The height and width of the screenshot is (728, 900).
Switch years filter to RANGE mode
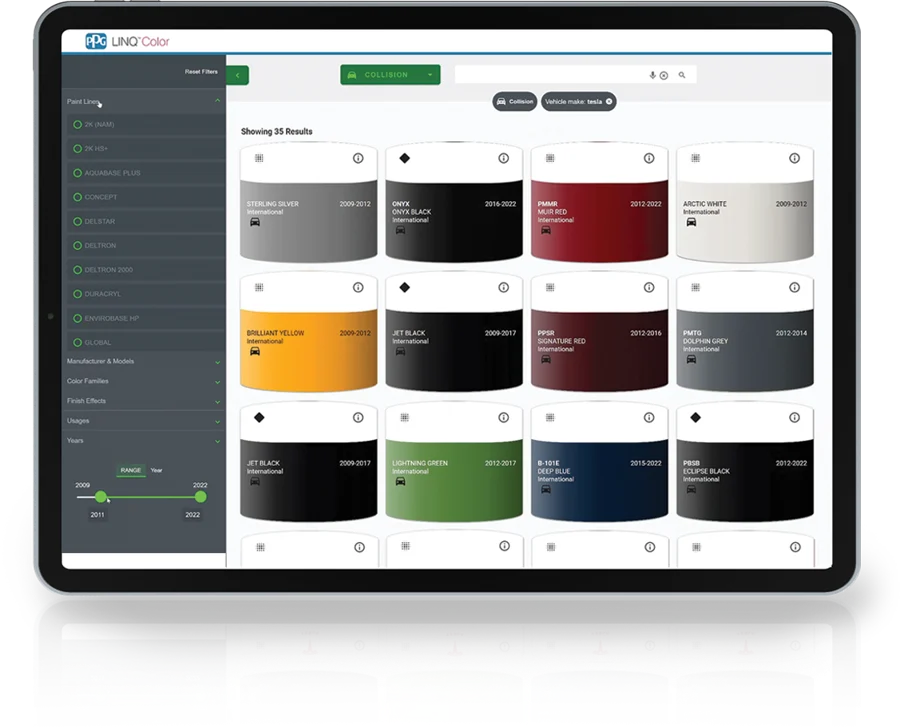click(131, 470)
